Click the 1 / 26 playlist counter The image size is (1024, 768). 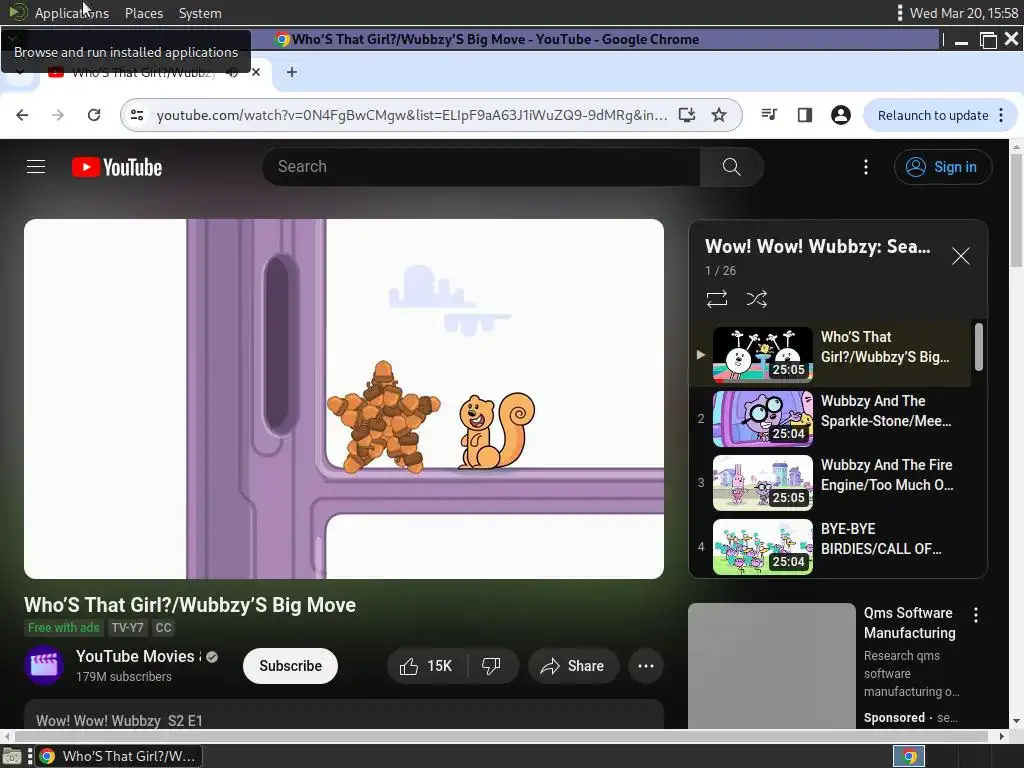tap(720, 270)
